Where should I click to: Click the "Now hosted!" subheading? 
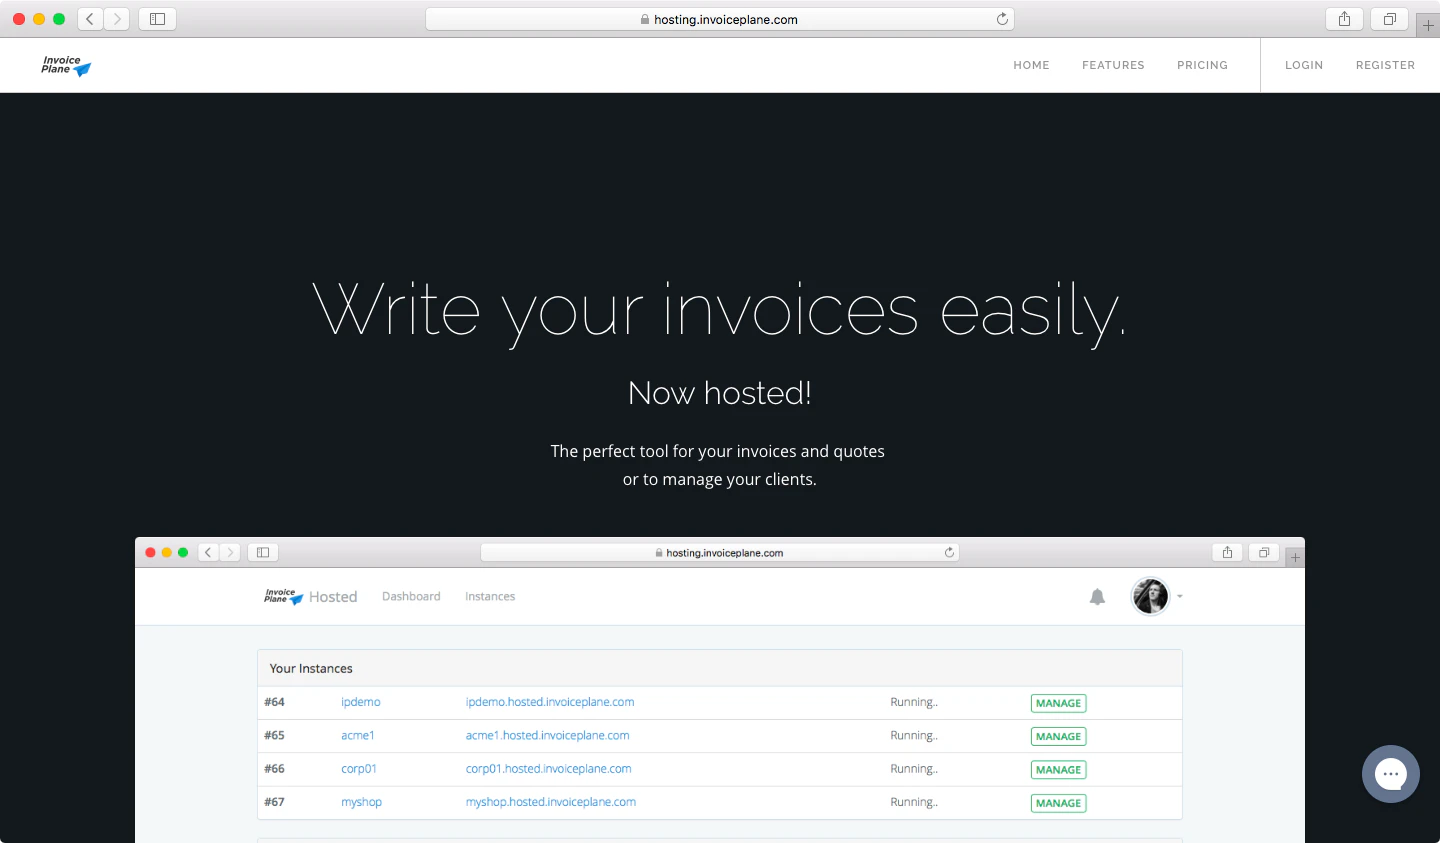720,393
